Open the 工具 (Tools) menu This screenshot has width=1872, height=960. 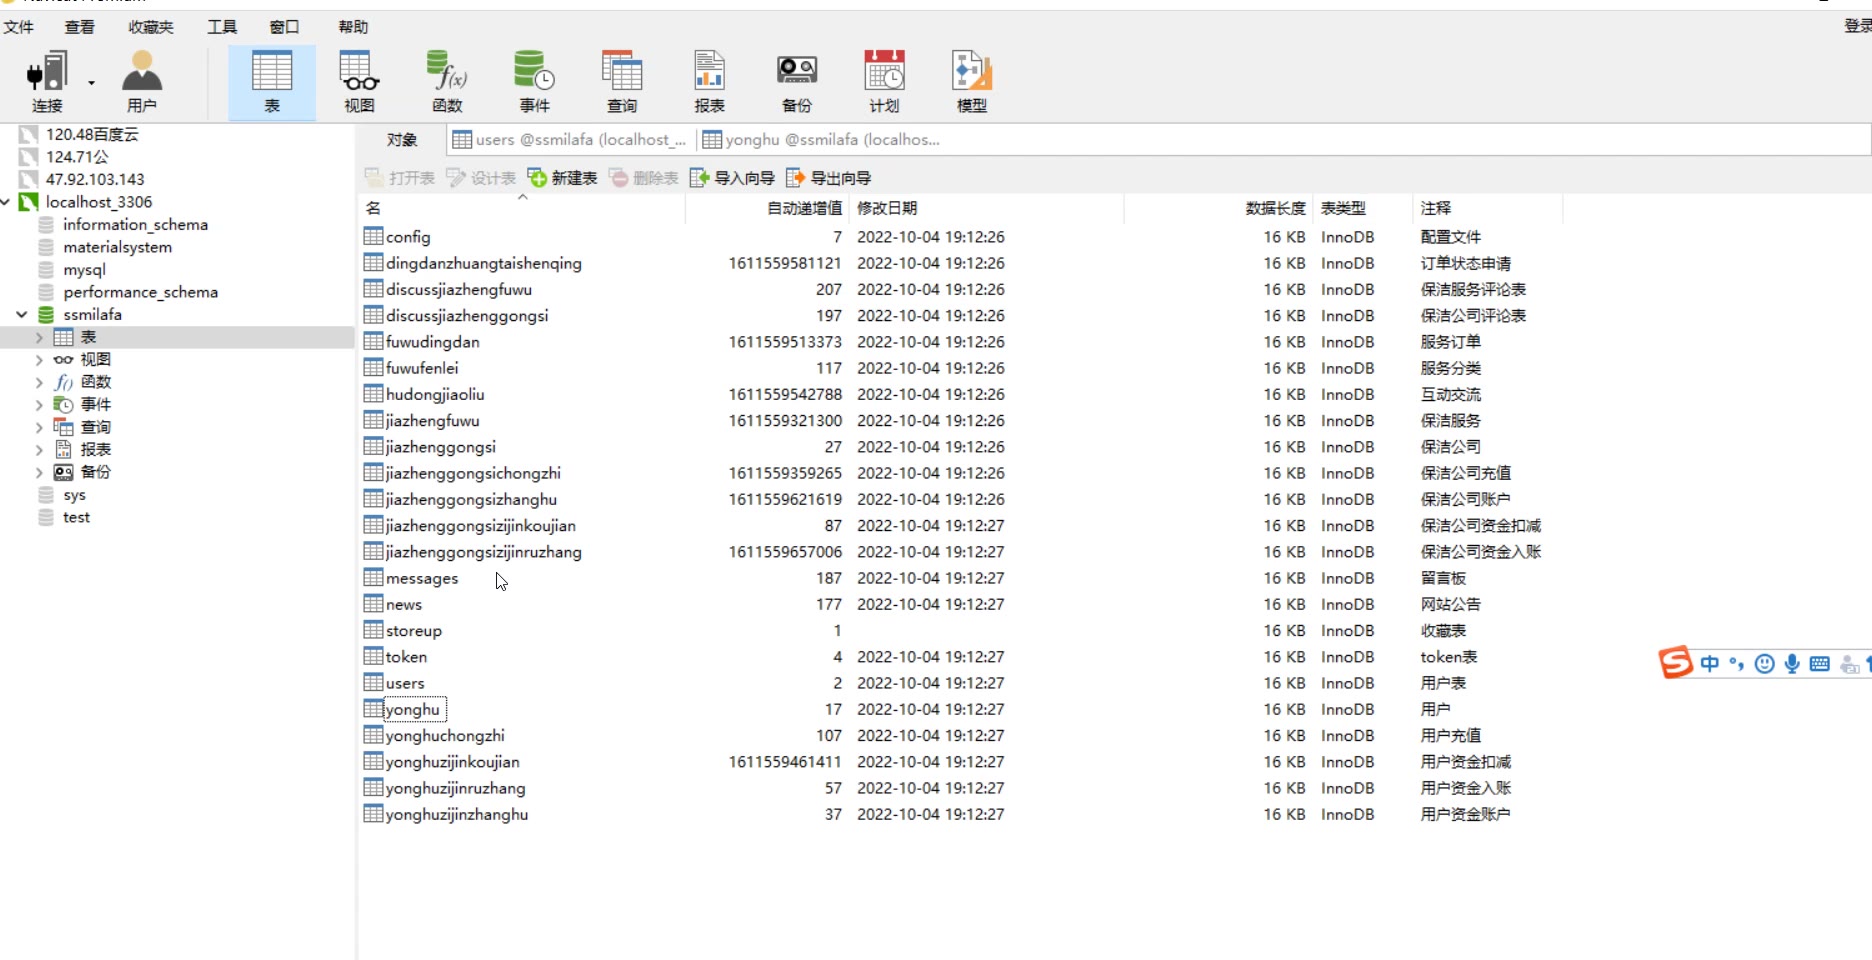point(222,27)
